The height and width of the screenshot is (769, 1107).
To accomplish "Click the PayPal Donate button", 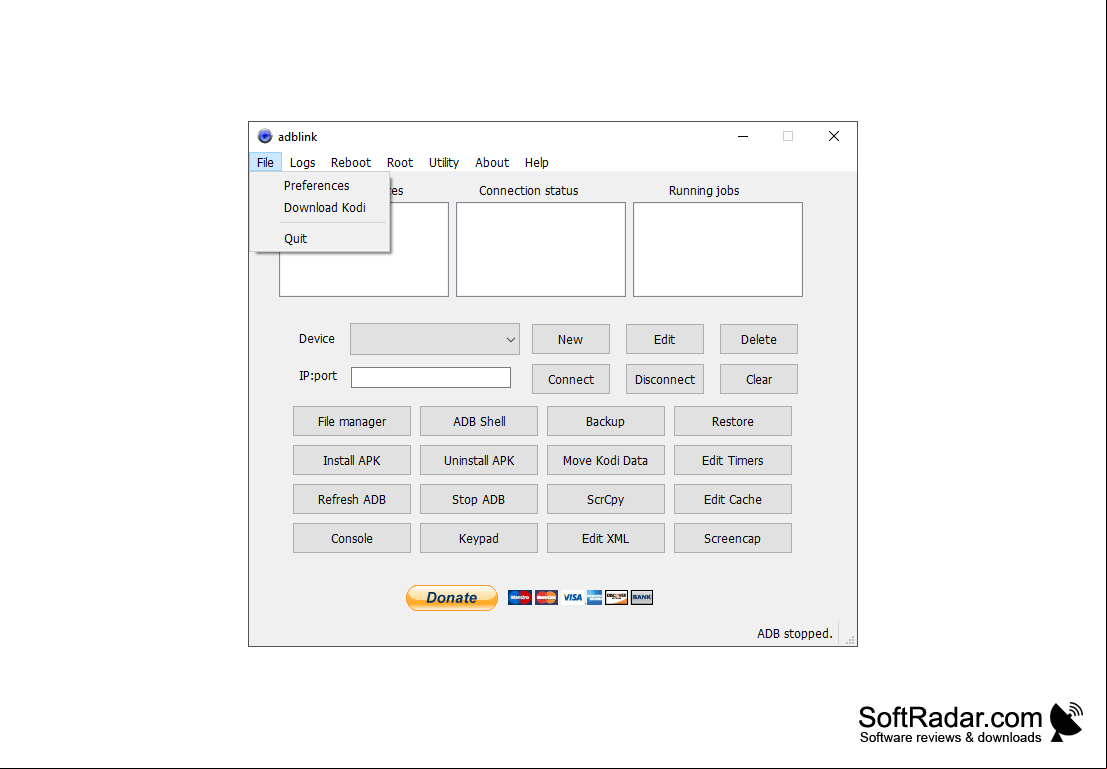I will [452, 597].
